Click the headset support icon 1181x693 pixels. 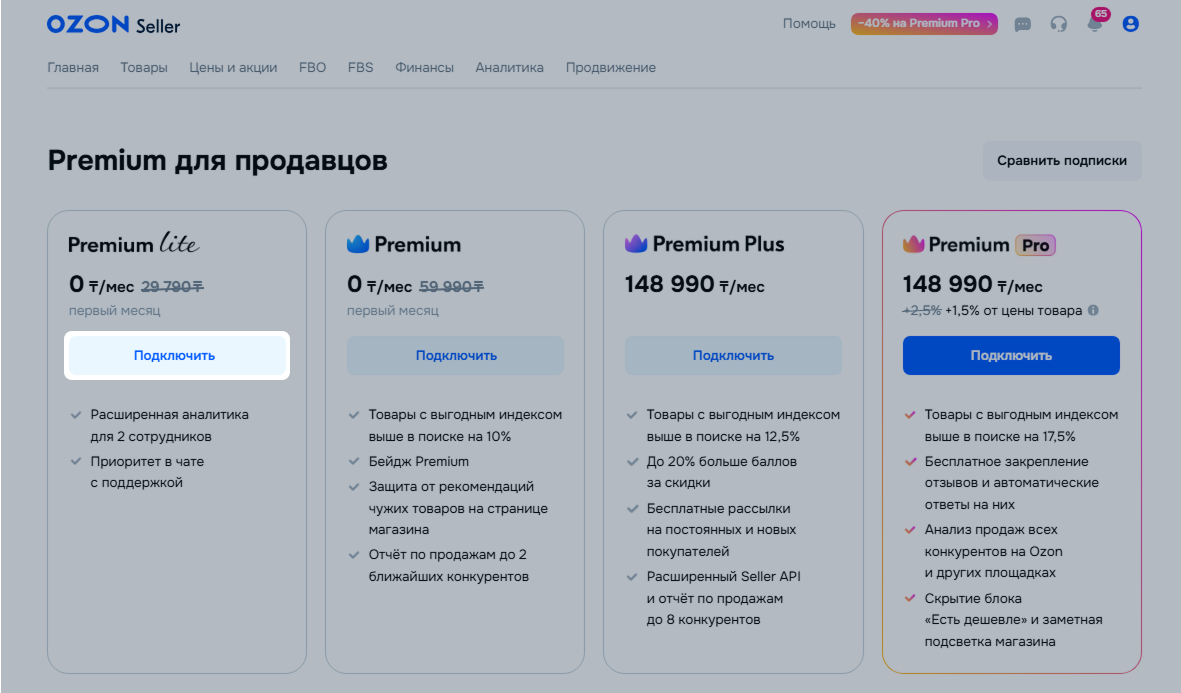(x=1058, y=24)
